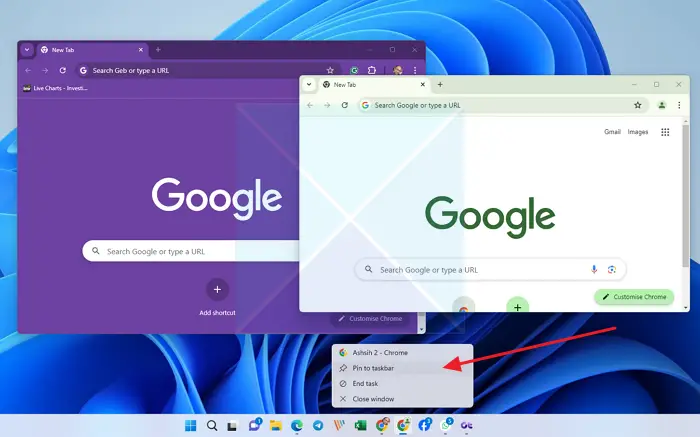700x437 pixels.
Task: Open the Gmail link
Action: tap(612, 132)
